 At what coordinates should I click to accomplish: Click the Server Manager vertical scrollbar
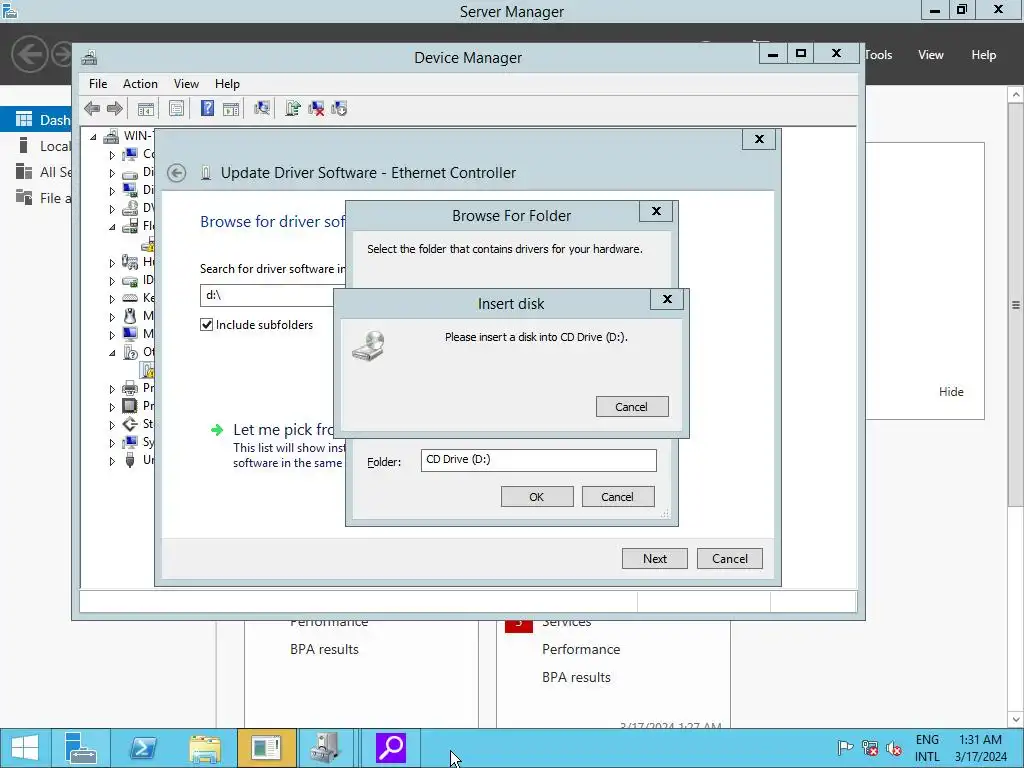[x=1016, y=304]
